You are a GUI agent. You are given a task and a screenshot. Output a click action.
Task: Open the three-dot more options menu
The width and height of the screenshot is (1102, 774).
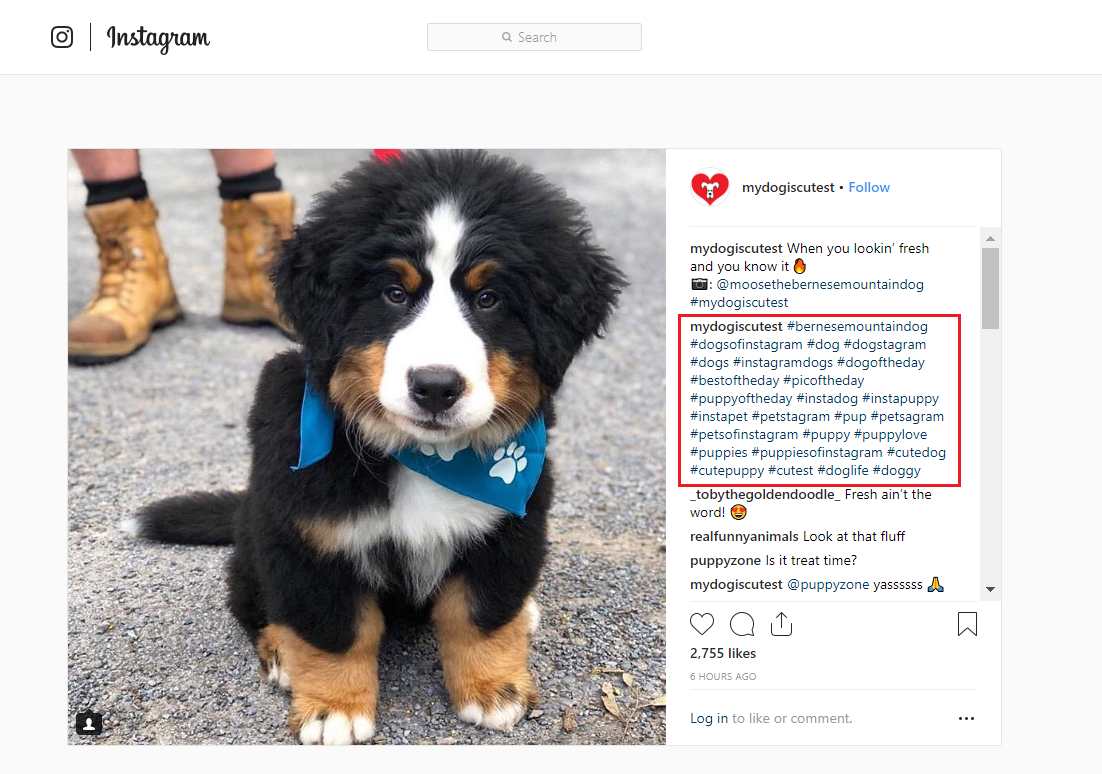click(966, 718)
